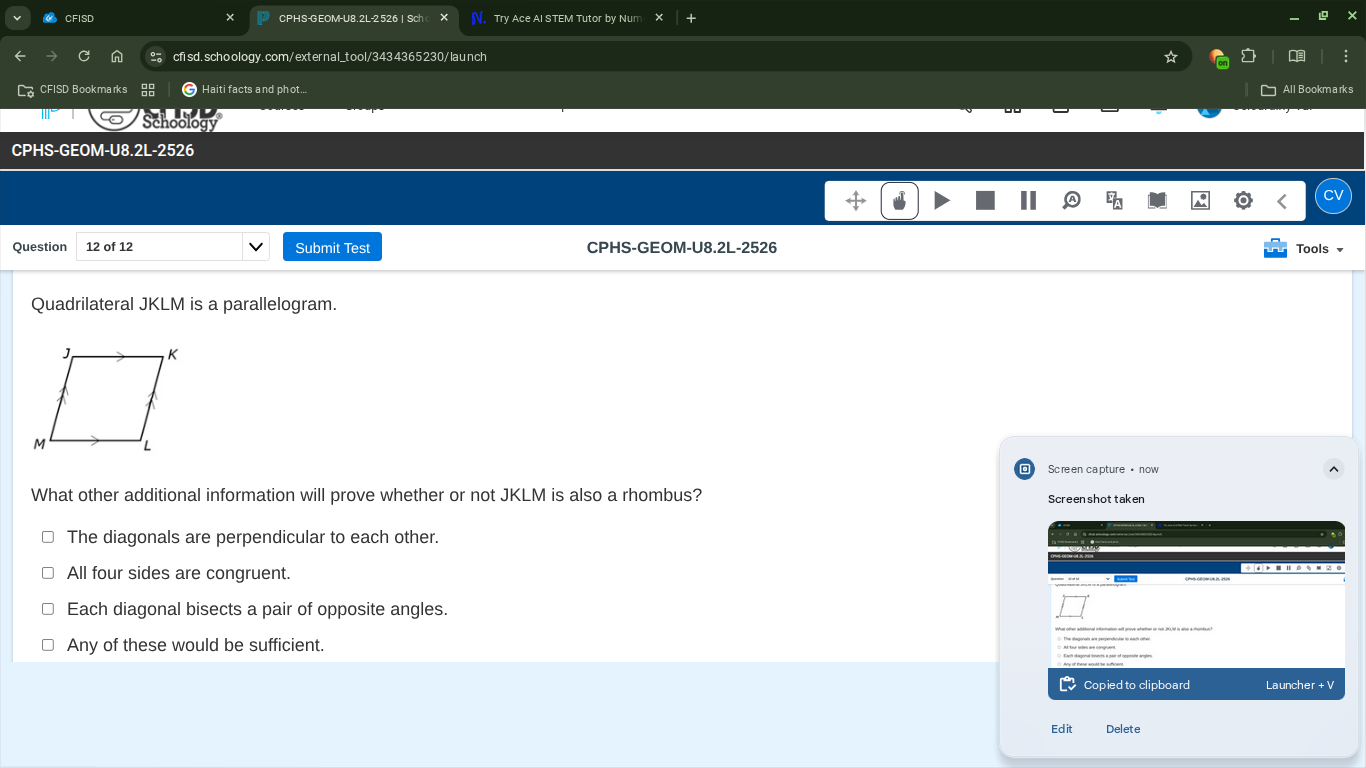Go to the browser home page
1366x768 pixels.
[x=117, y=56]
